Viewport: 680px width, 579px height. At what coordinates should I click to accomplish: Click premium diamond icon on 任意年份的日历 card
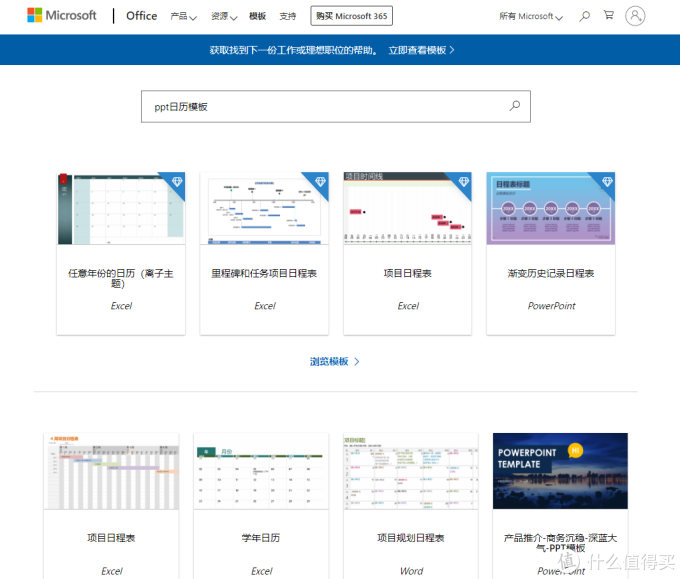177,181
